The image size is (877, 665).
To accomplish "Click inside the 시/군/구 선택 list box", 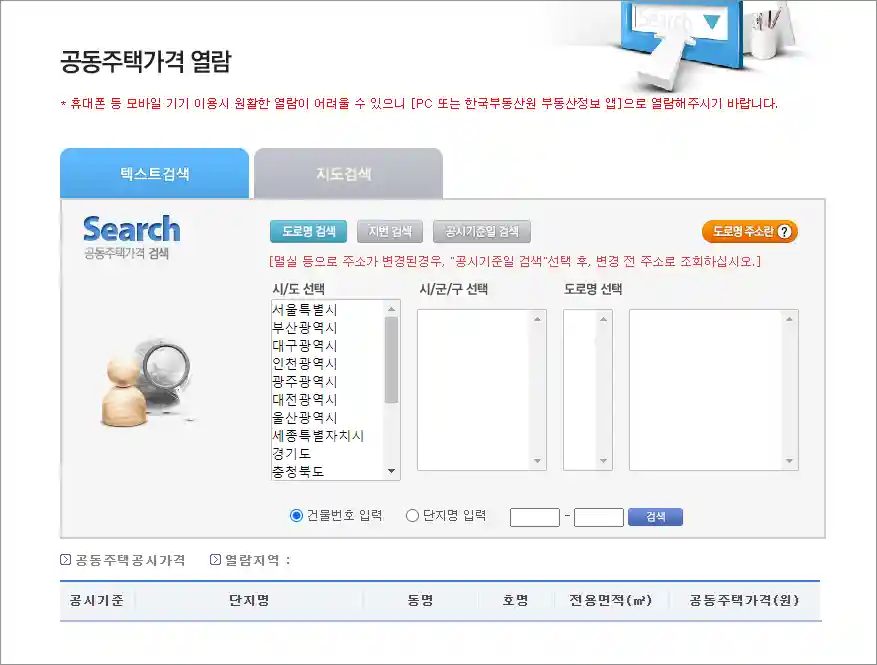I will (482, 390).
